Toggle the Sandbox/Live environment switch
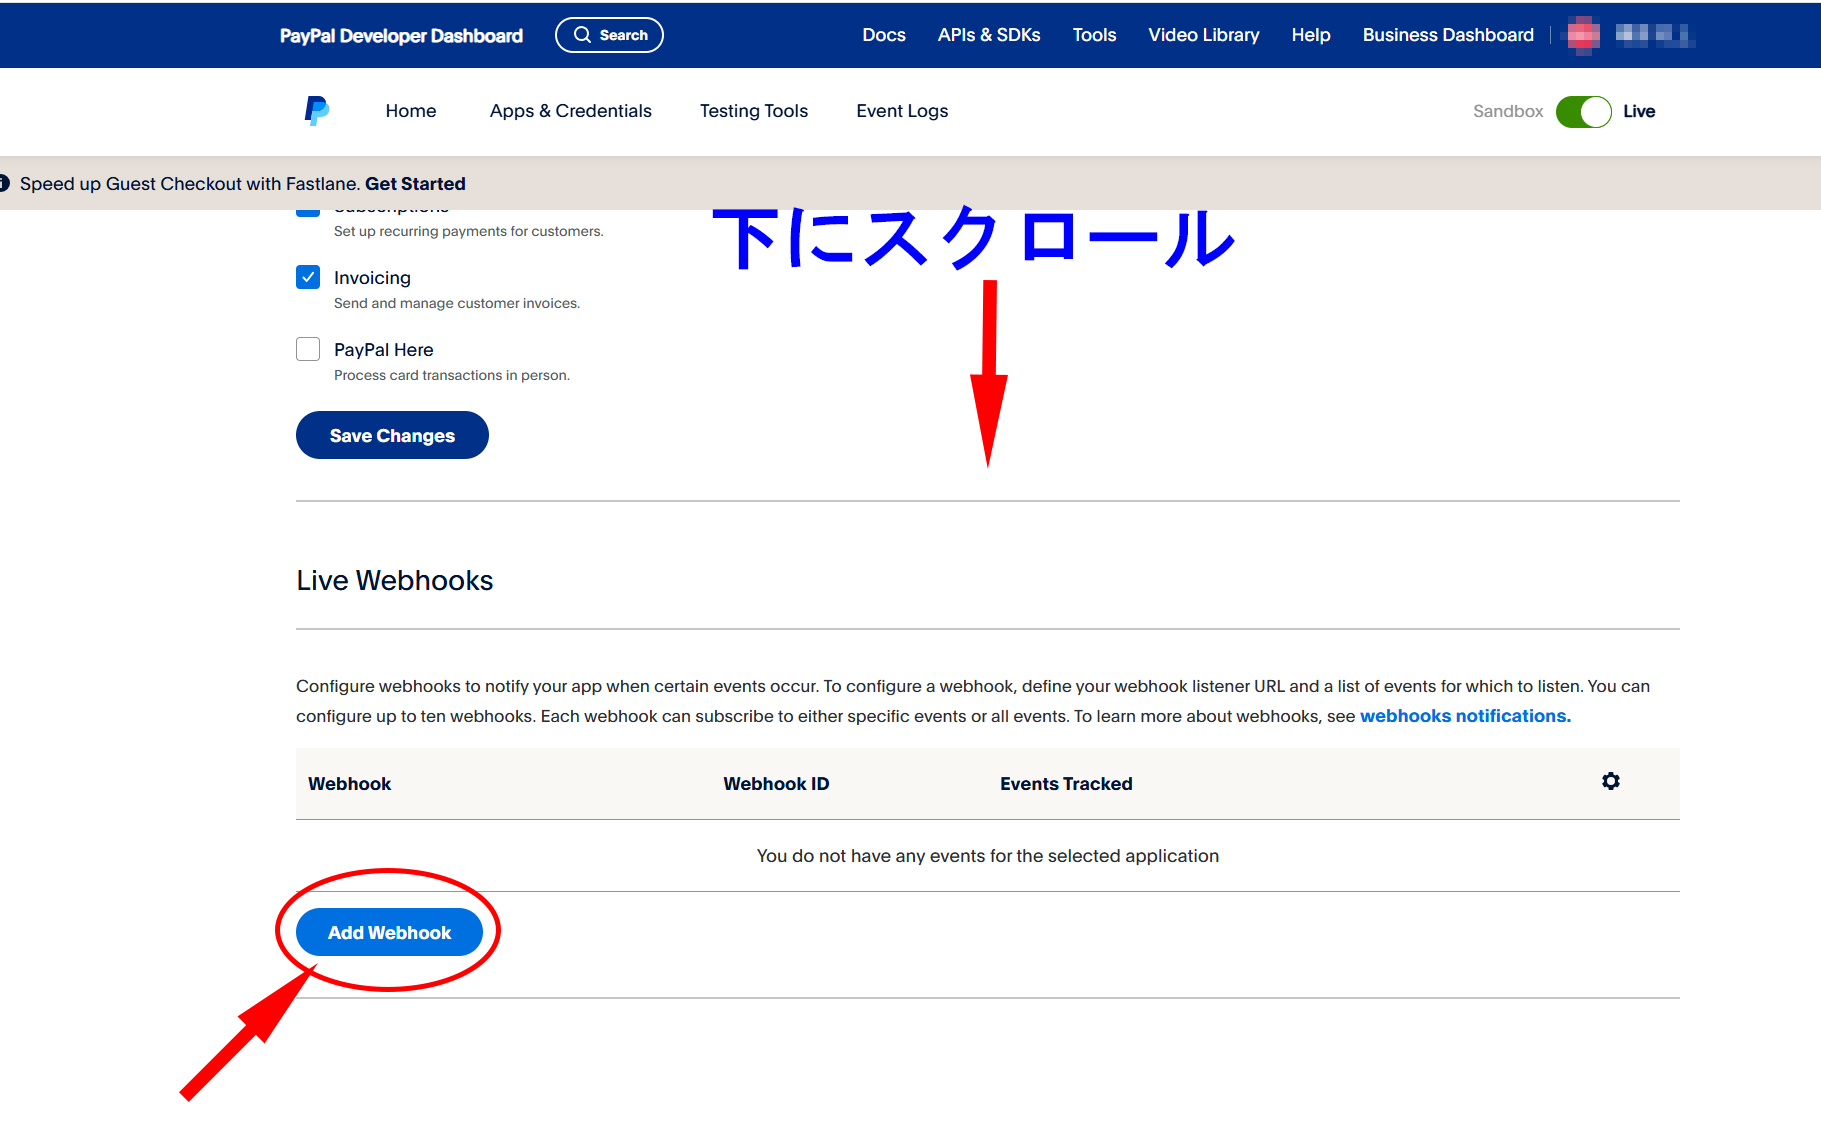Screen dimensions: 1821x1131 [1583, 111]
